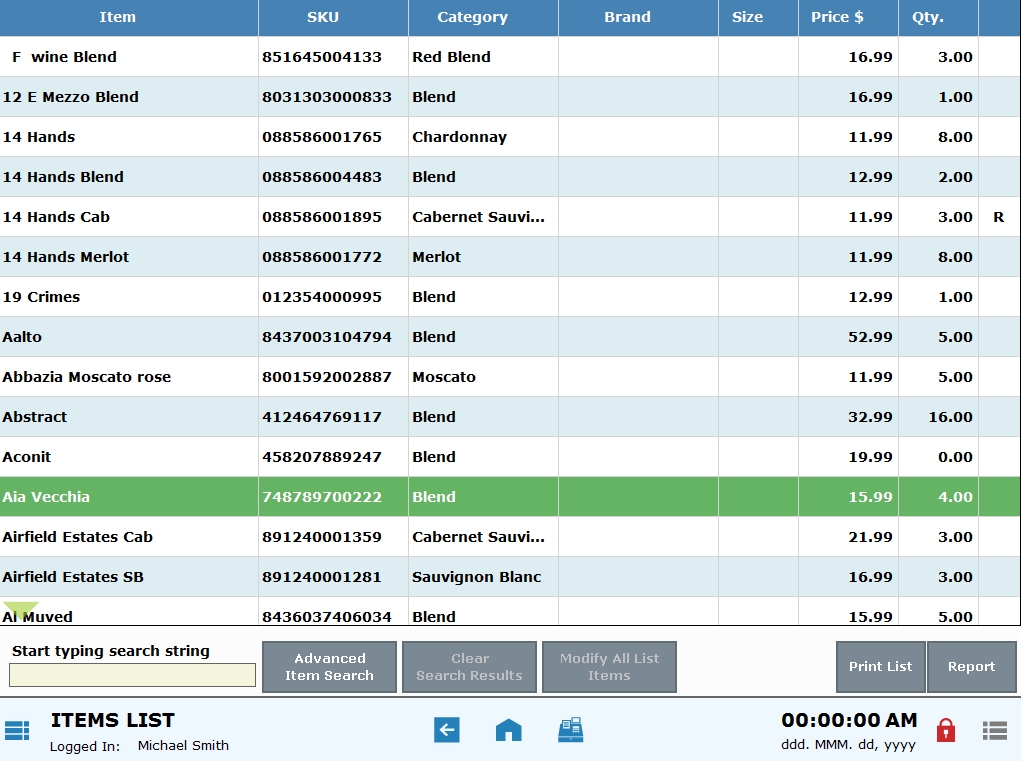Click the R flag on 14 Hands Cab row

click(998, 217)
